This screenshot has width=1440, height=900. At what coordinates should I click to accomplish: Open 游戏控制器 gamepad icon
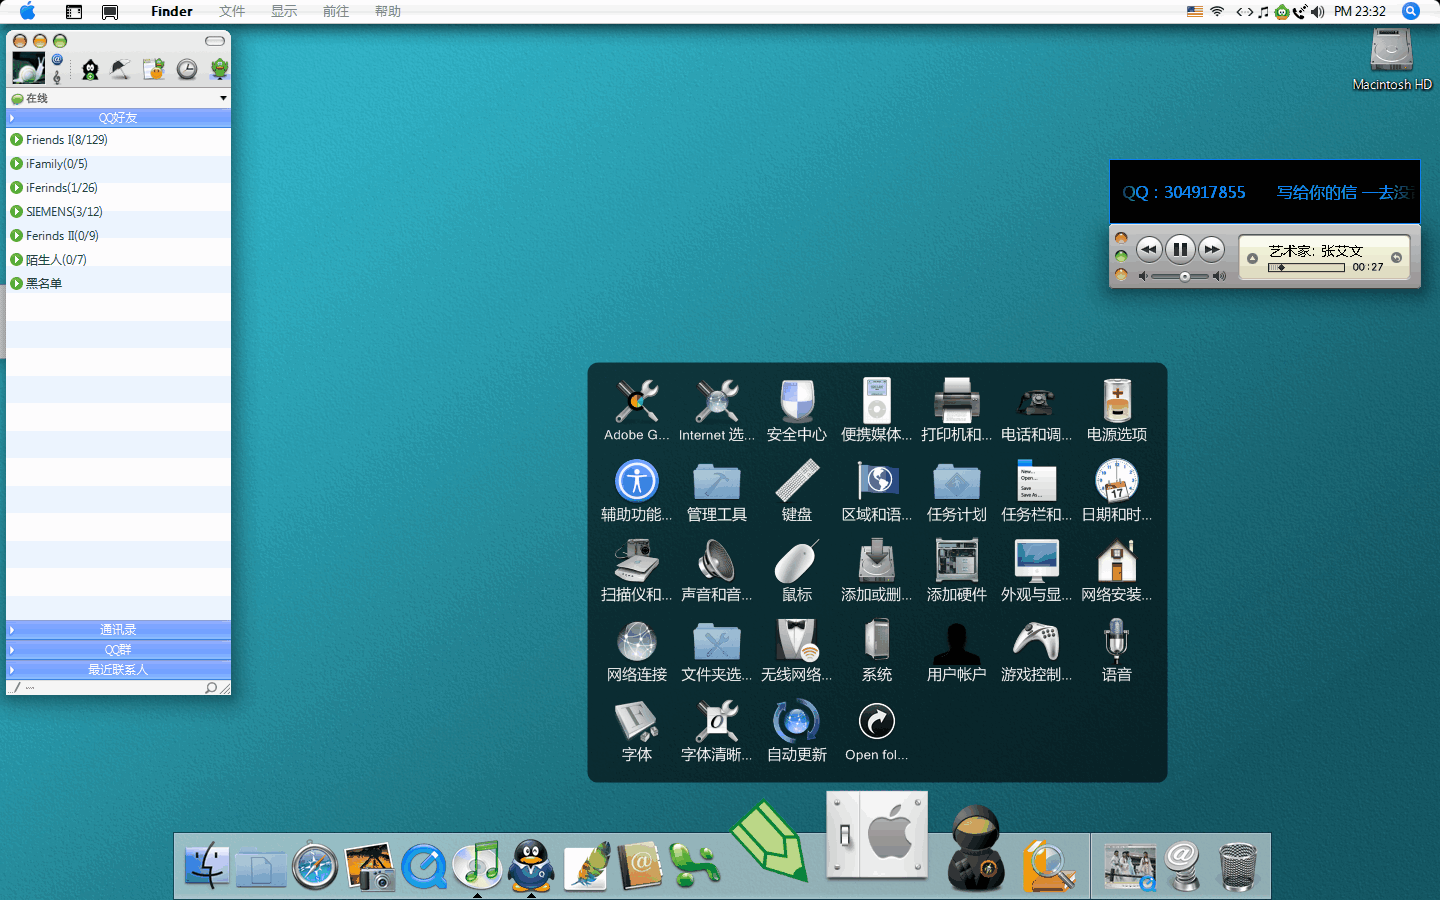click(x=1037, y=641)
